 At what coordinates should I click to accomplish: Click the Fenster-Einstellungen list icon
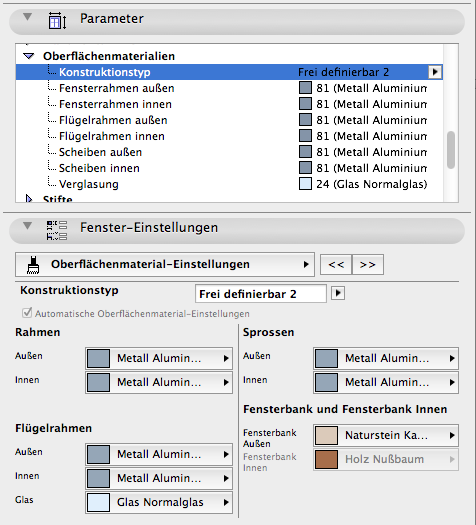click(57, 230)
